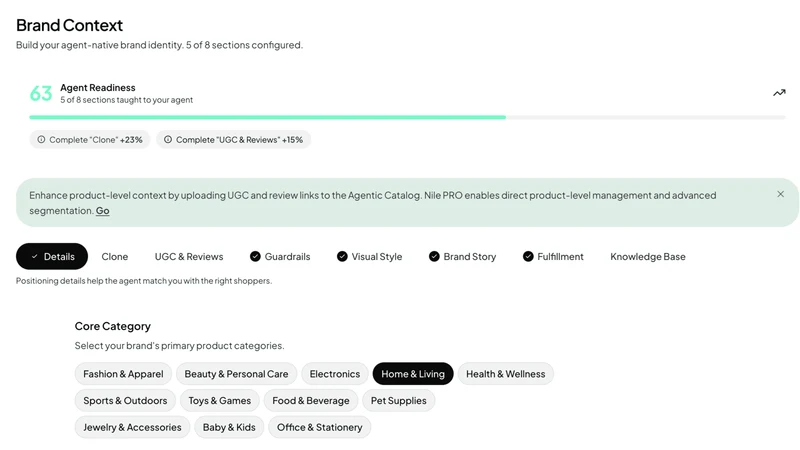This screenshot has width=800, height=450.
Task: Click Complete "UGC & Reviews" +15% chip
Action: pos(234,139)
